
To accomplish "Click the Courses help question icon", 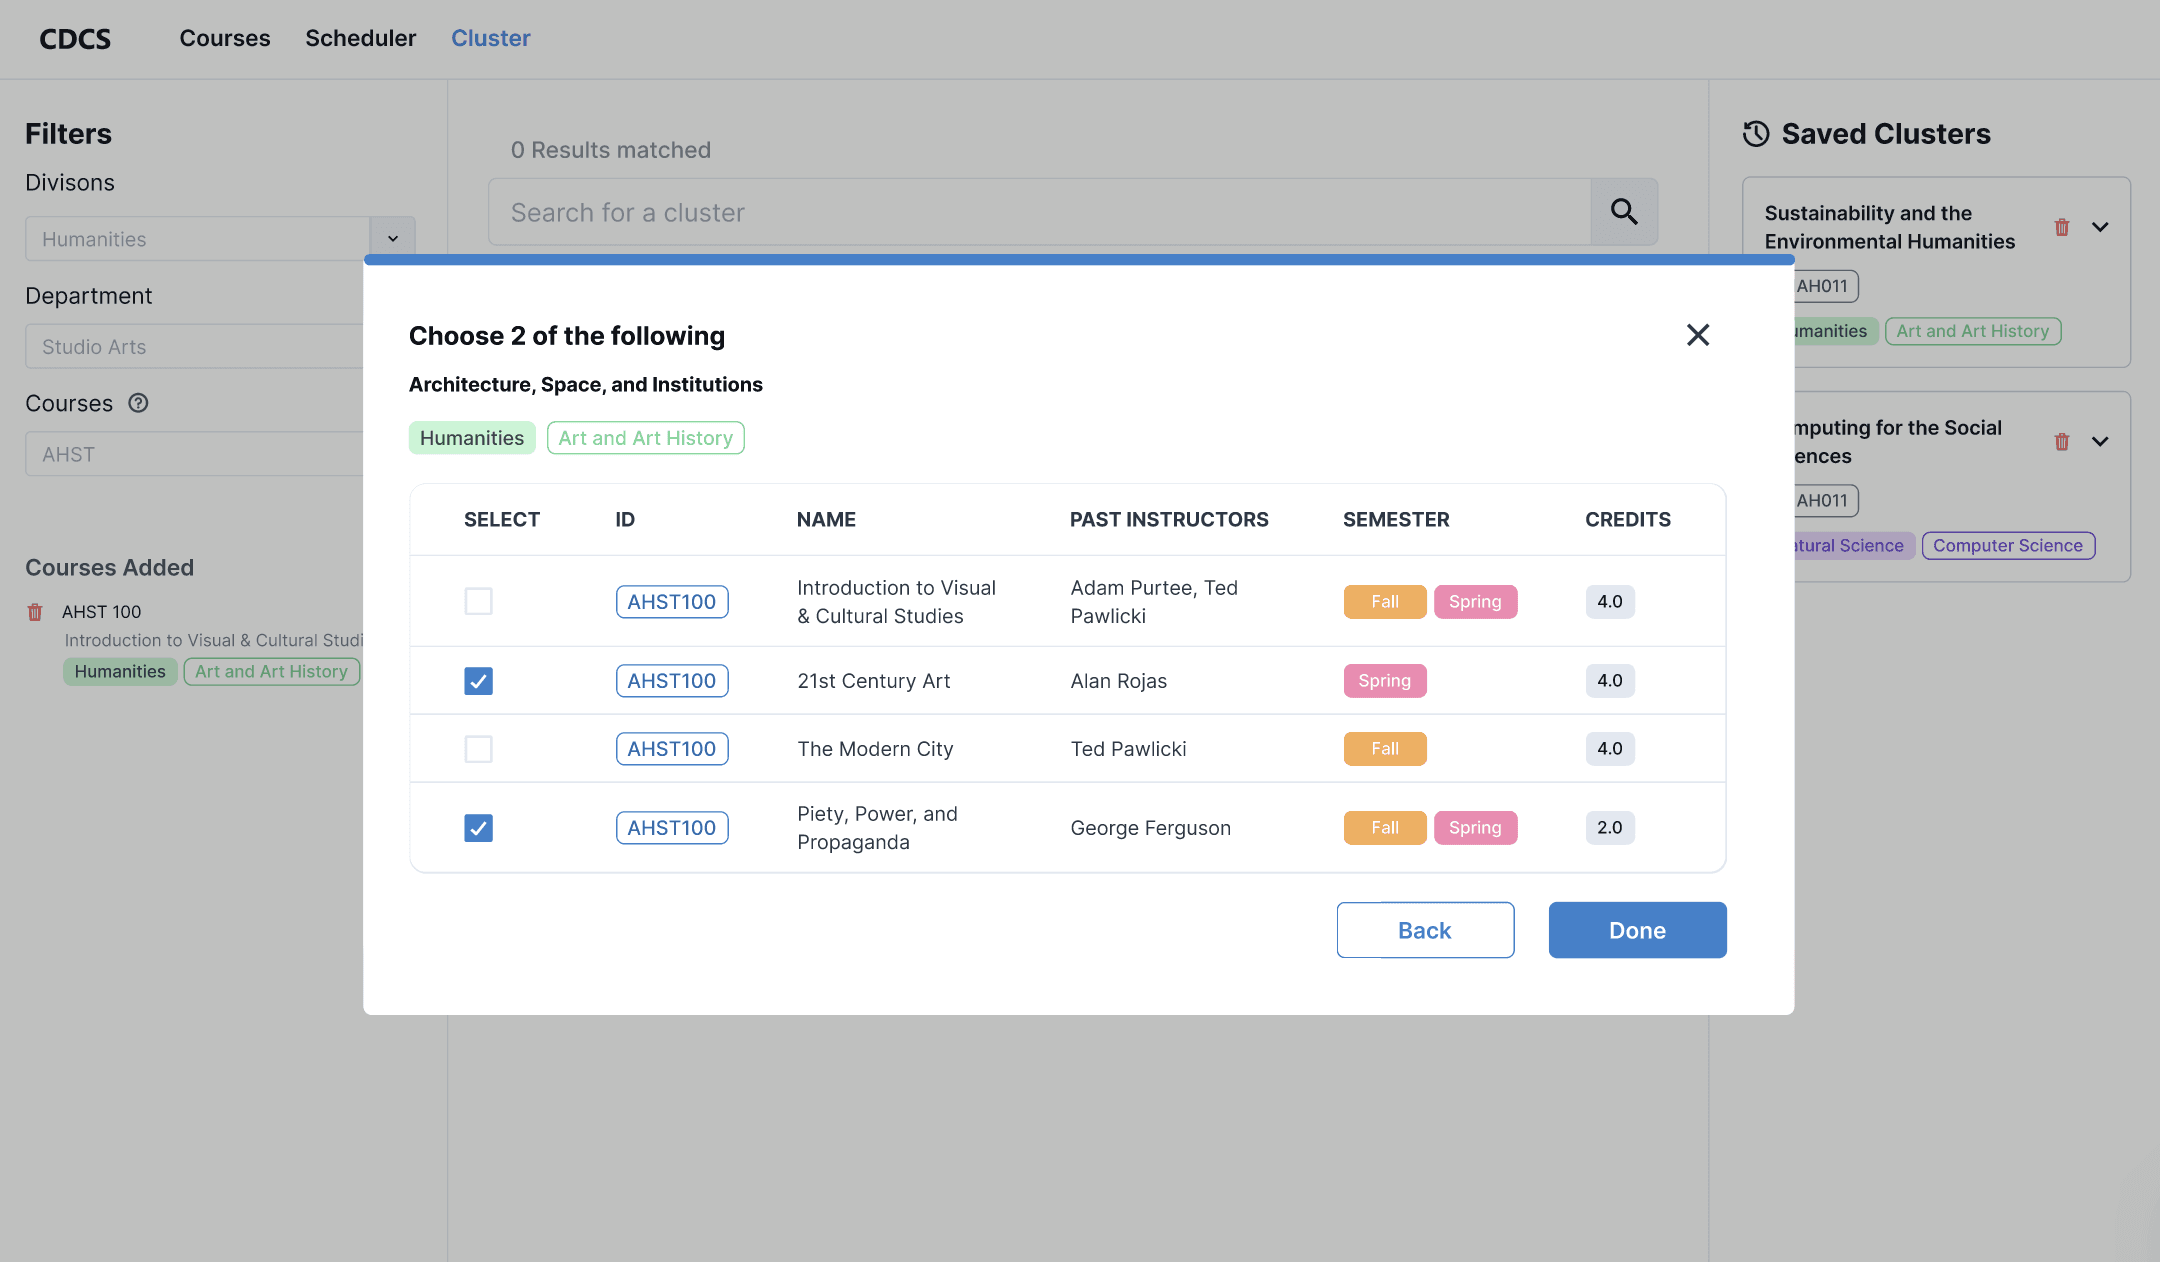I will (138, 403).
